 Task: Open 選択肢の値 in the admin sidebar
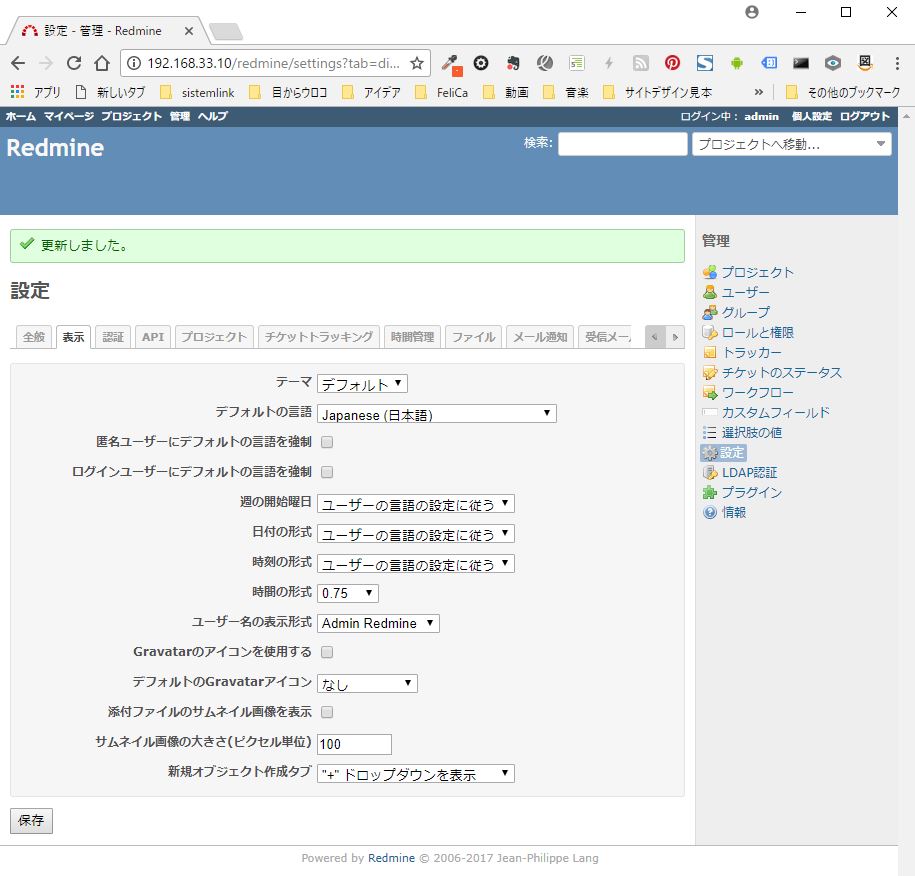click(x=752, y=432)
